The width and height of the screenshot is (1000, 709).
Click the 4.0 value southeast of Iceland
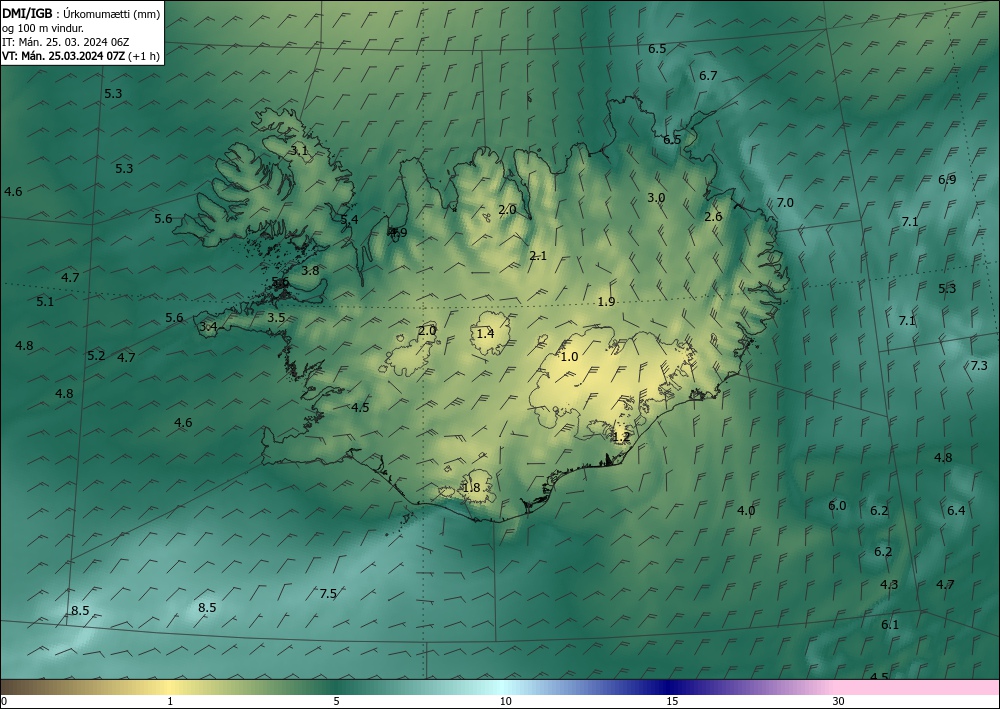(x=746, y=510)
